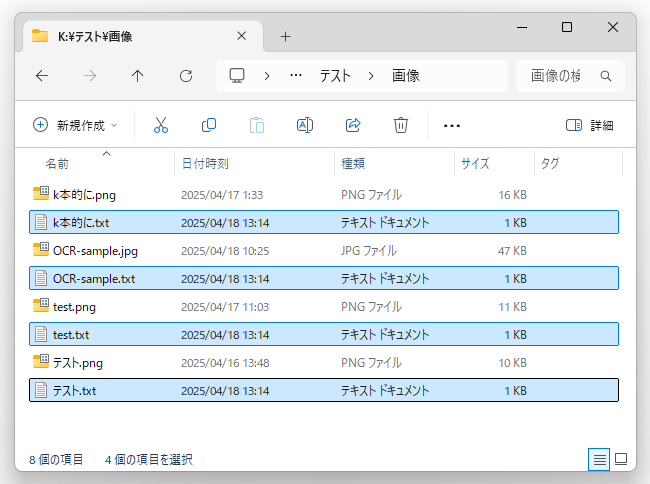650x484 pixels.
Task: Click date 2025/04/17 1:33
Action: click(222, 195)
